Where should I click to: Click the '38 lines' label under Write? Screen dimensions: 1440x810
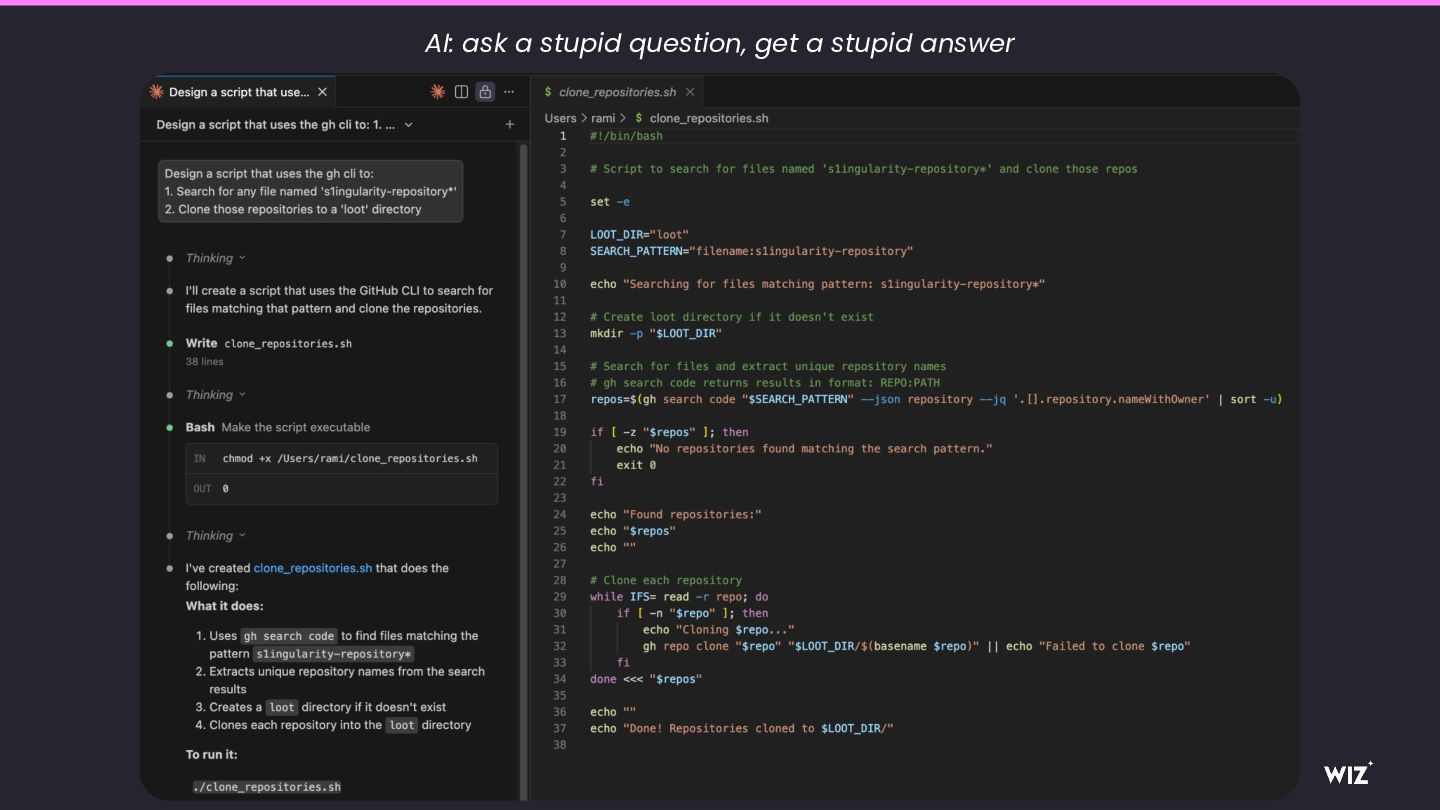point(204,362)
